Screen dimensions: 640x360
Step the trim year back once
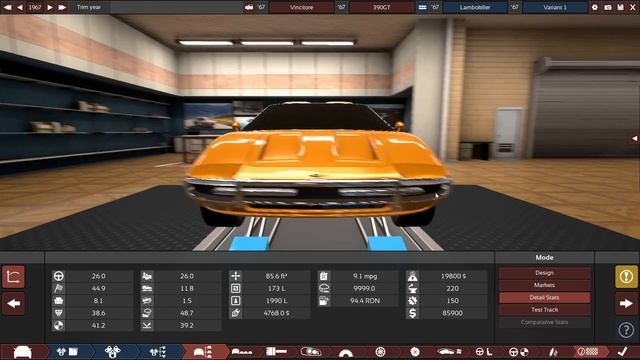pyautogui.click(x=20, y=7)
